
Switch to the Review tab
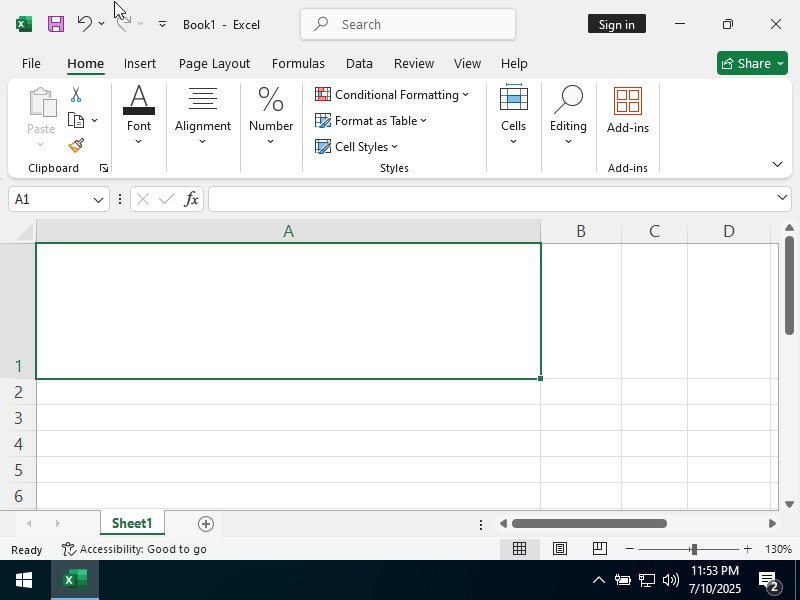(x=414, y=63)
